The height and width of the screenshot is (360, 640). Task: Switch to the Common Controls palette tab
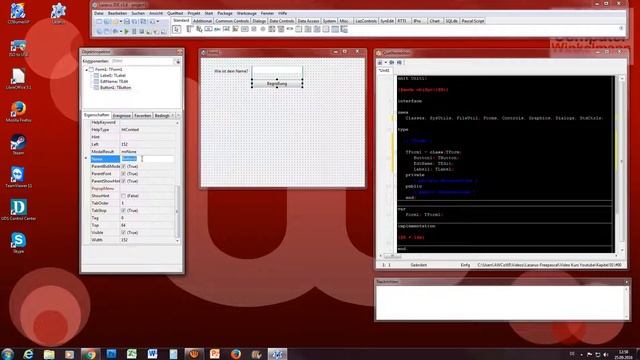[232, 21]
